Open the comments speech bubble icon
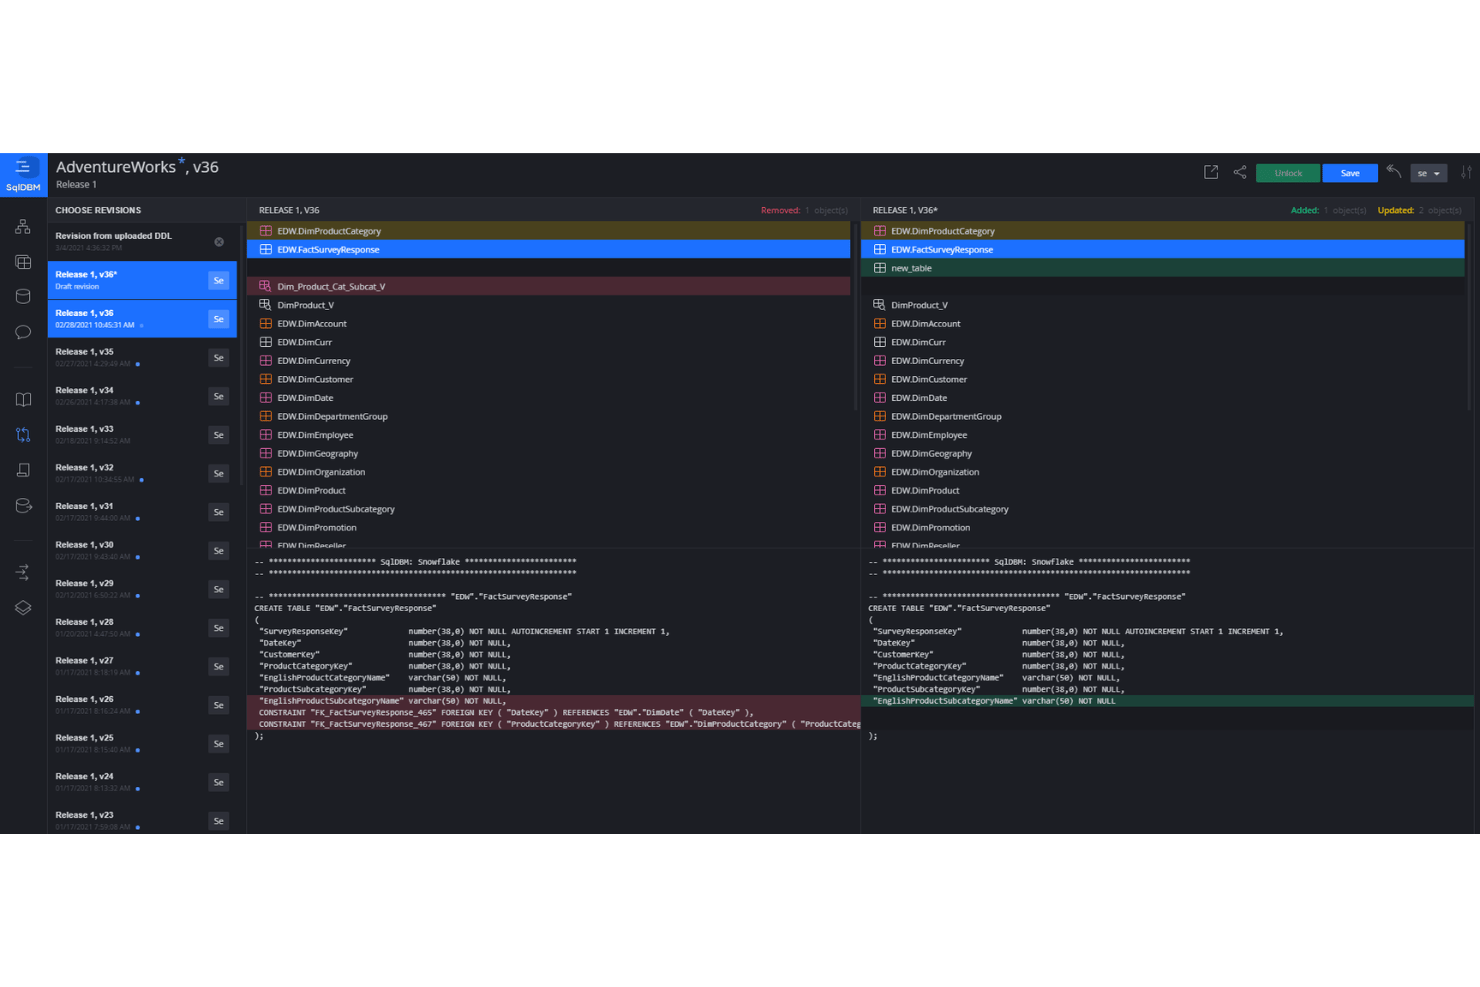Viewport: 1480px width, 987px height. point(23,332)
